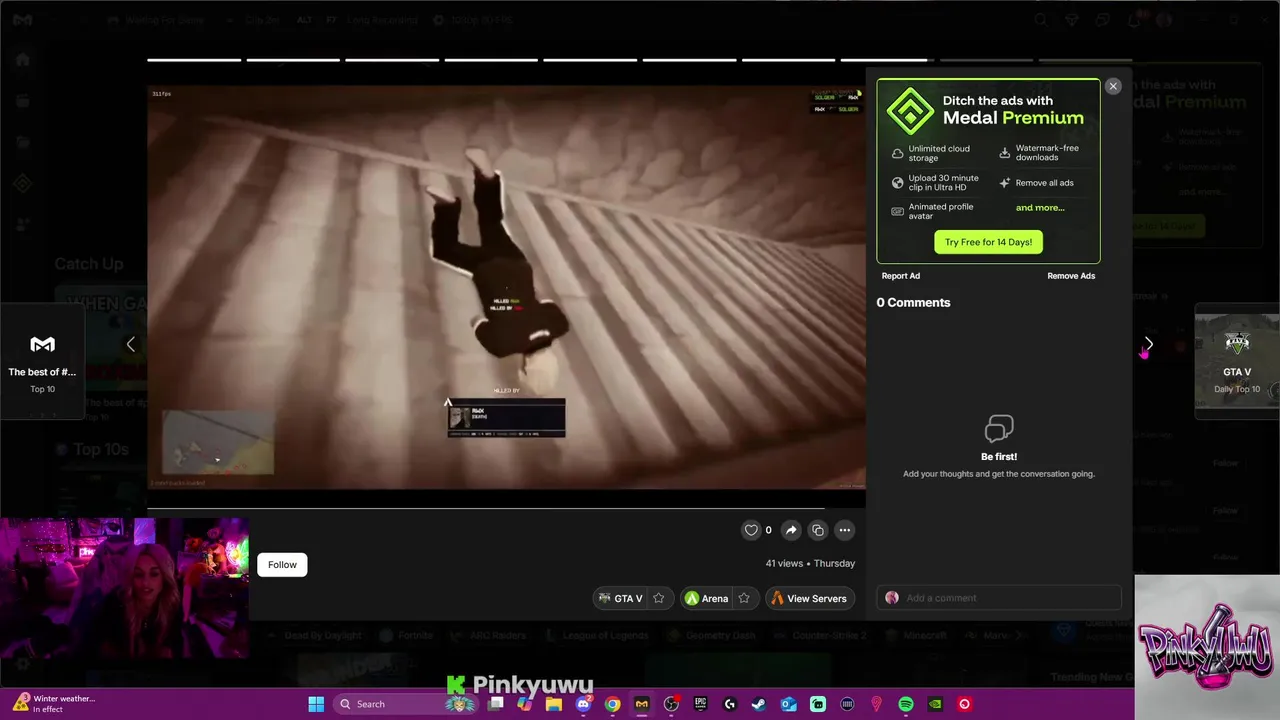
Task: Open the Winter weather widget
Action: click(x=55, y=704)
